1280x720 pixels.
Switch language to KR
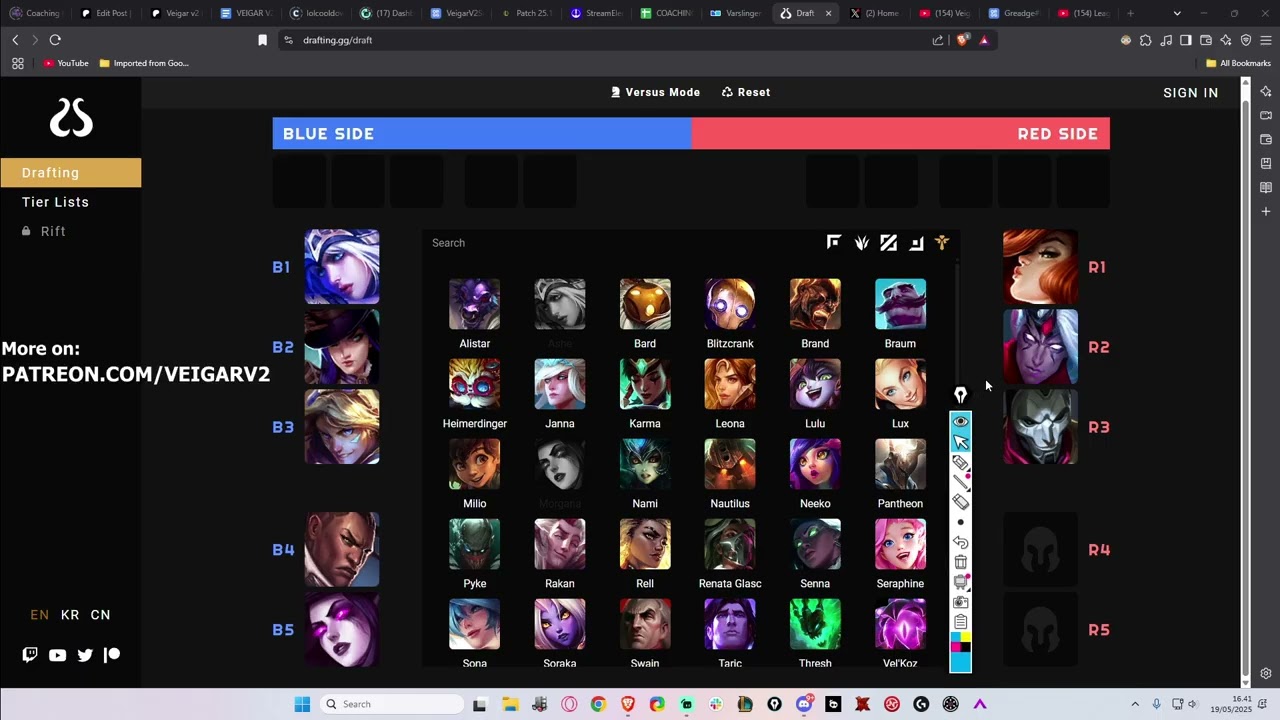point(70,615)
